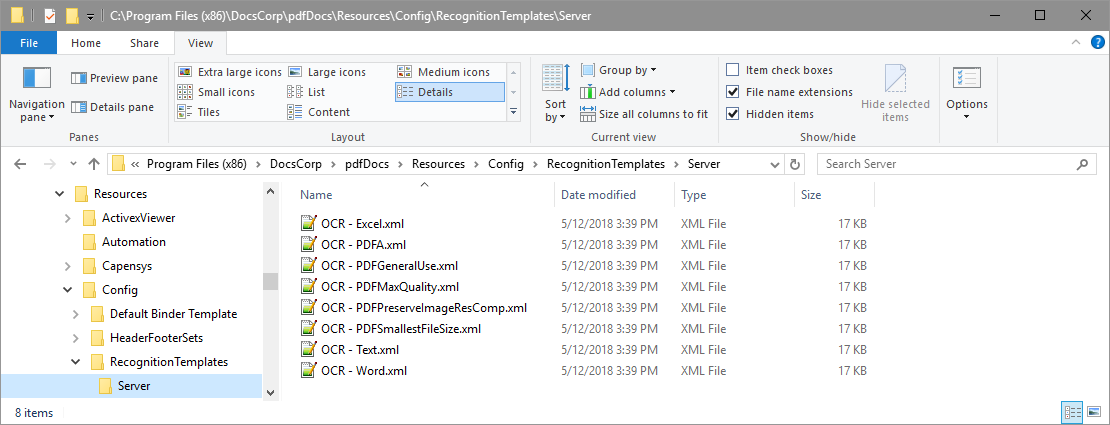Open the Sort by menu
Screen dimensions: 1110x425
pos(556,94)
